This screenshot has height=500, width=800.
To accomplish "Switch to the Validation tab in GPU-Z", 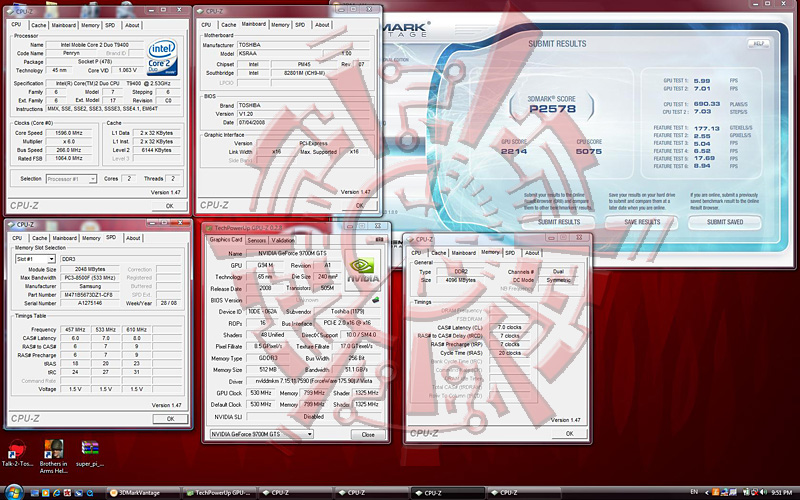I will coord(283,240).
